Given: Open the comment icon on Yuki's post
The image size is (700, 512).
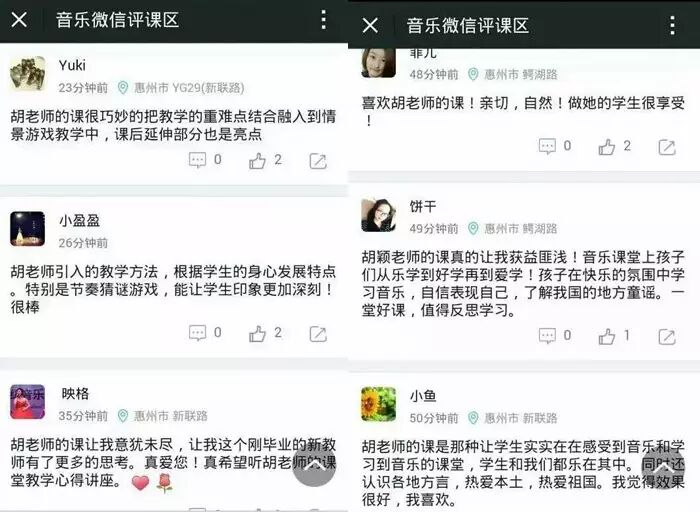Looking at the screenshot, I should pos(197,160).
